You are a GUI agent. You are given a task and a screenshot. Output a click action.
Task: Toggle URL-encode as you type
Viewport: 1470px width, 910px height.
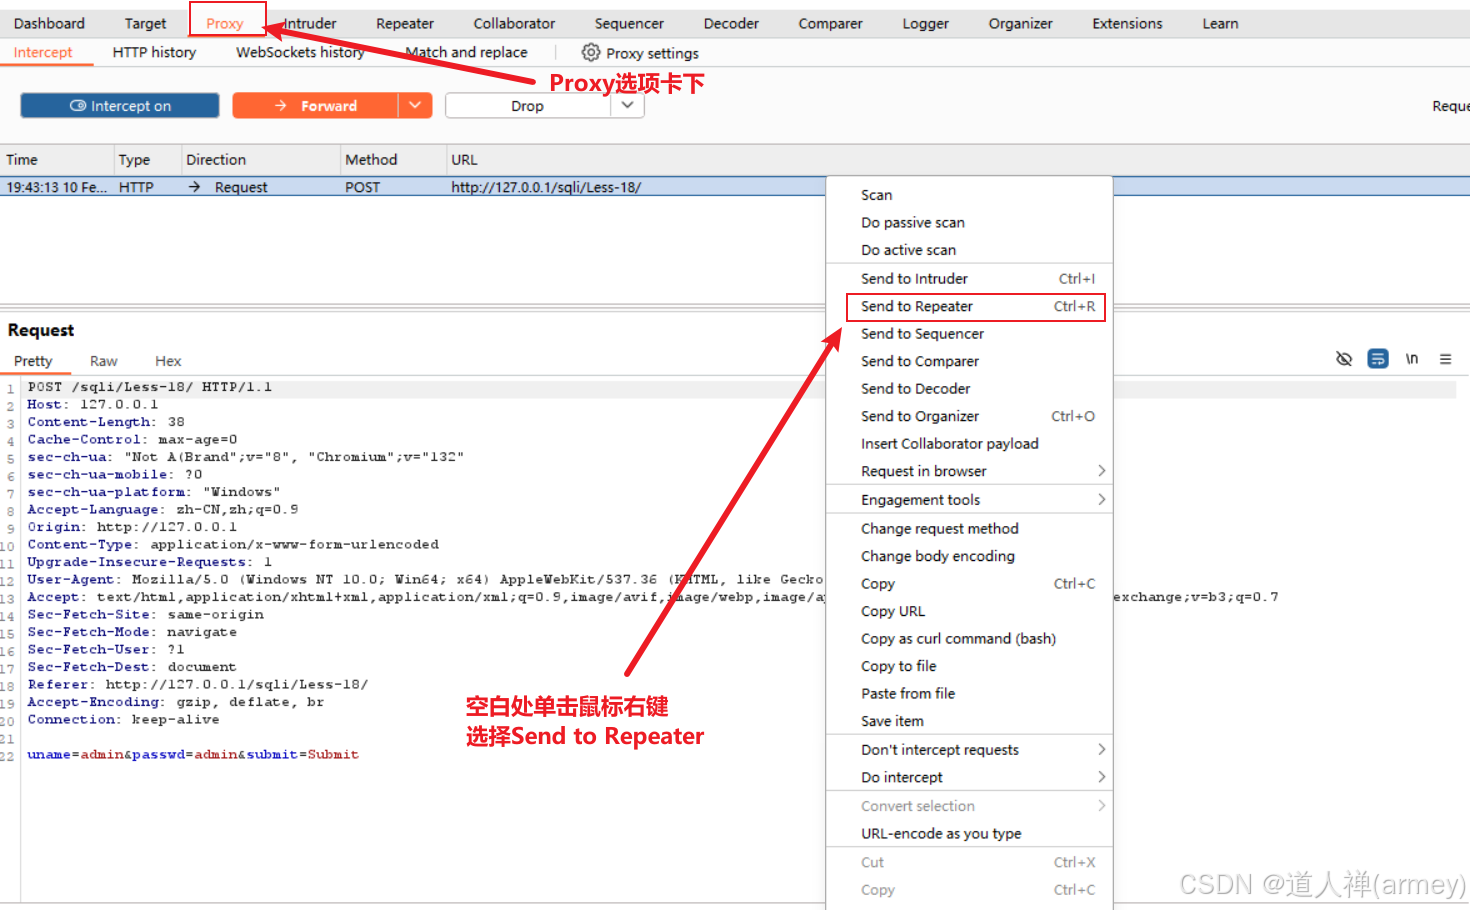coord(969,833)
